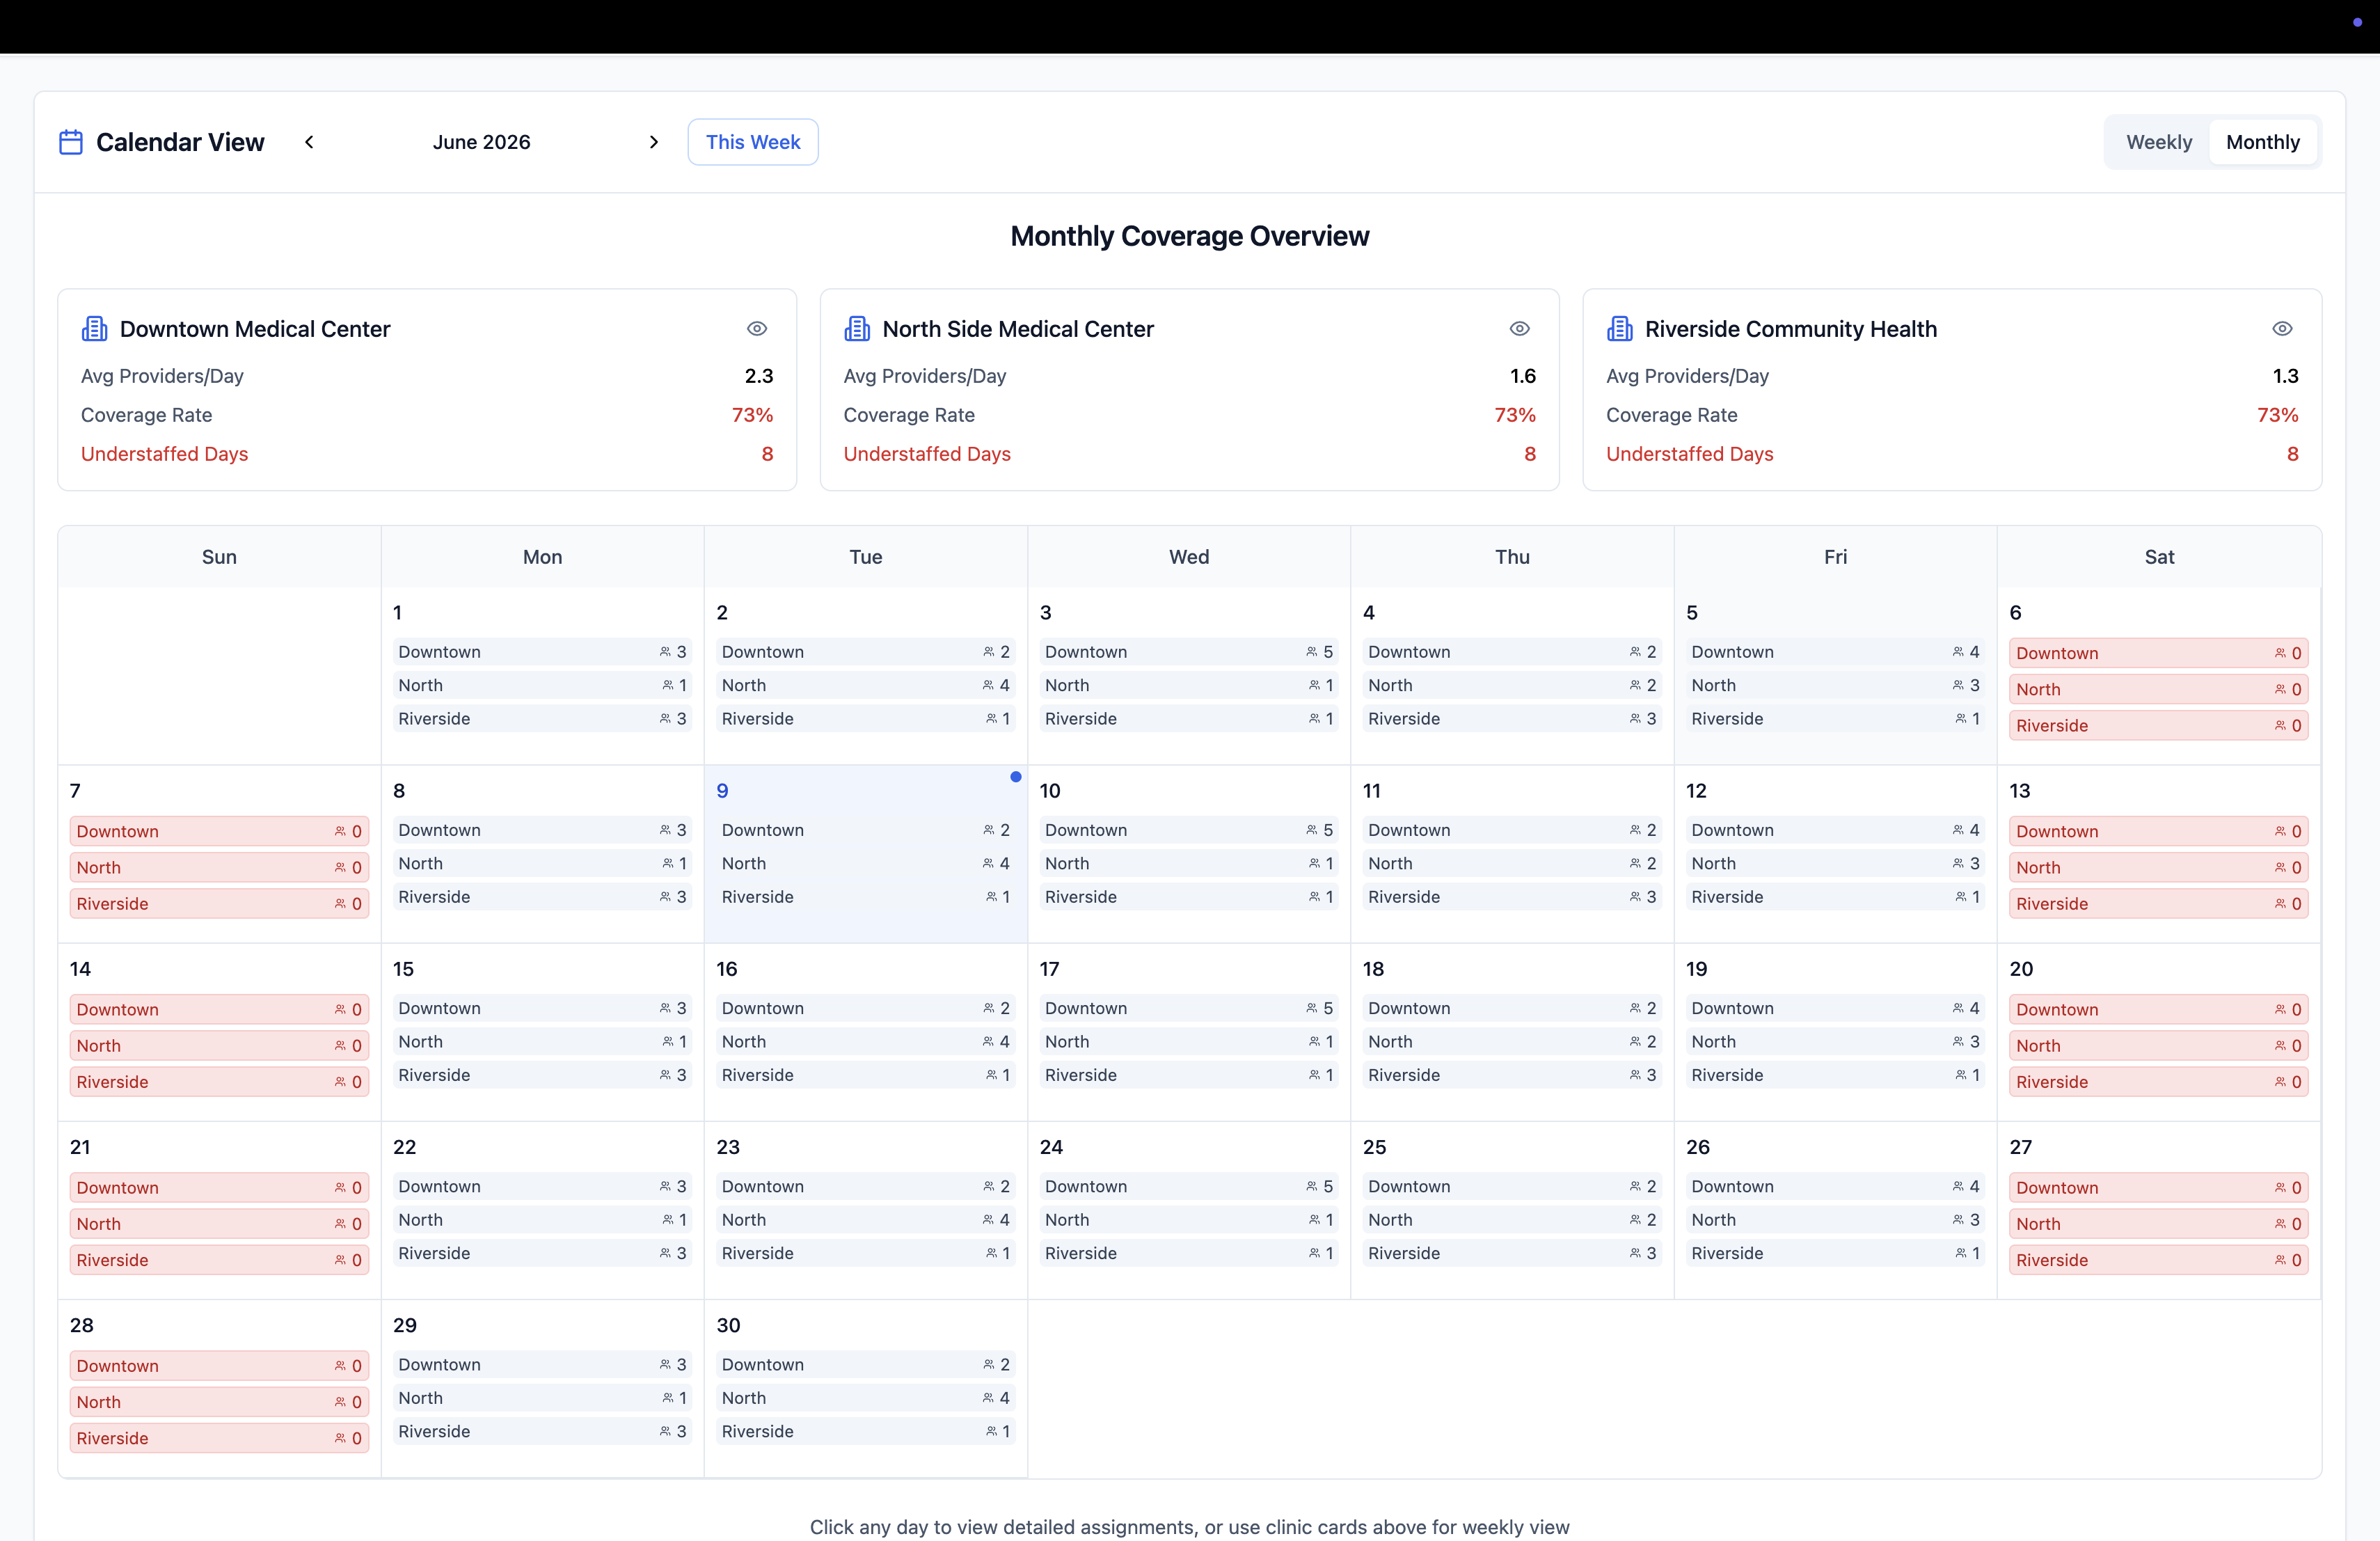
Task: Click Riverside row on June 13
Action: [x=2158, y=903]
